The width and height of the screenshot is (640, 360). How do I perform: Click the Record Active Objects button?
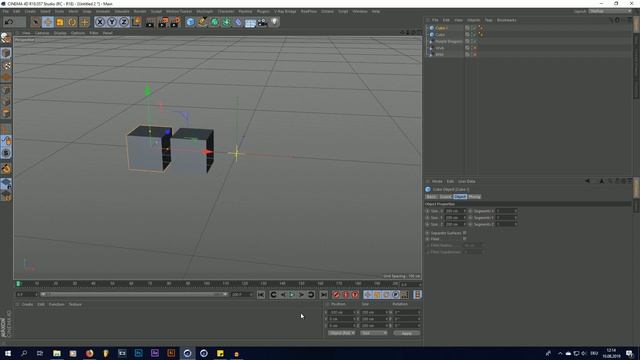pyautogui.click(x=336, y=295)
